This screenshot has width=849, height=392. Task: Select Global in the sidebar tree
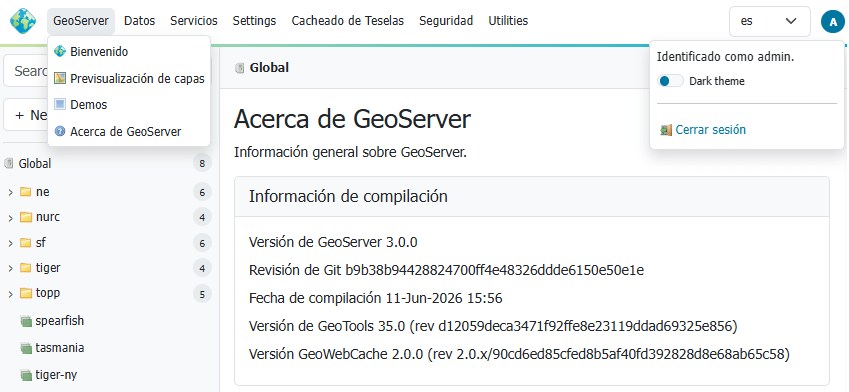35,163
